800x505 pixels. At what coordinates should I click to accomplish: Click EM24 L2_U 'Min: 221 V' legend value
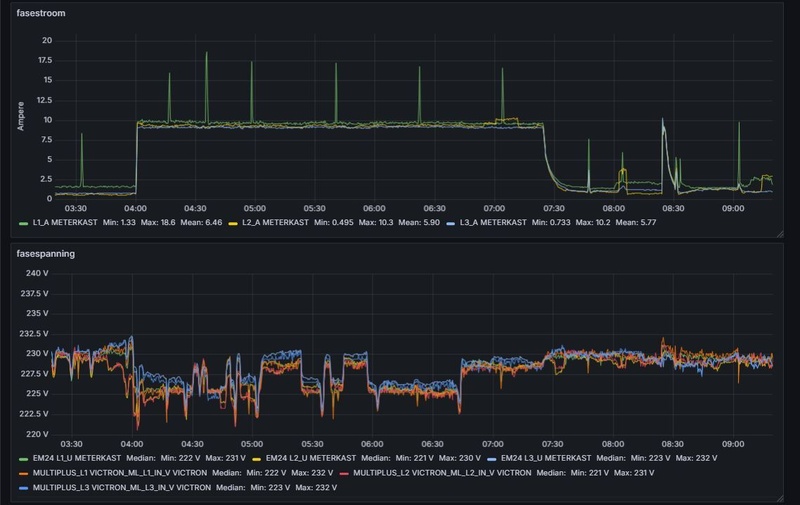coord(414,458)
